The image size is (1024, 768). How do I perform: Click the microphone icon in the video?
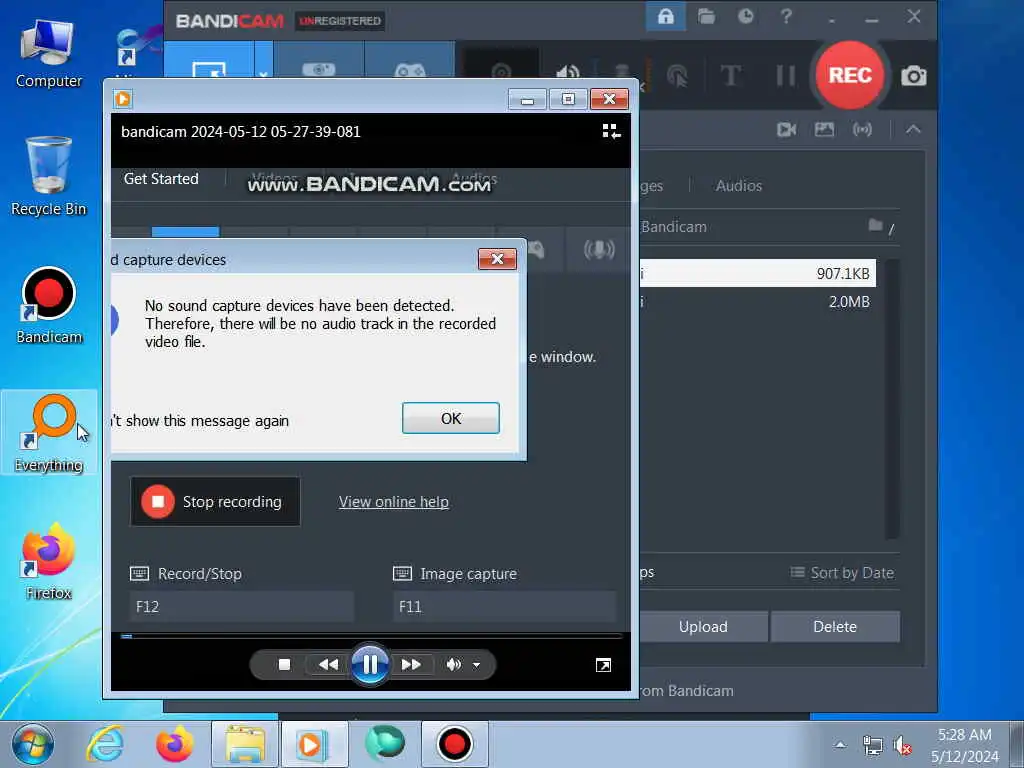[599, 249]
